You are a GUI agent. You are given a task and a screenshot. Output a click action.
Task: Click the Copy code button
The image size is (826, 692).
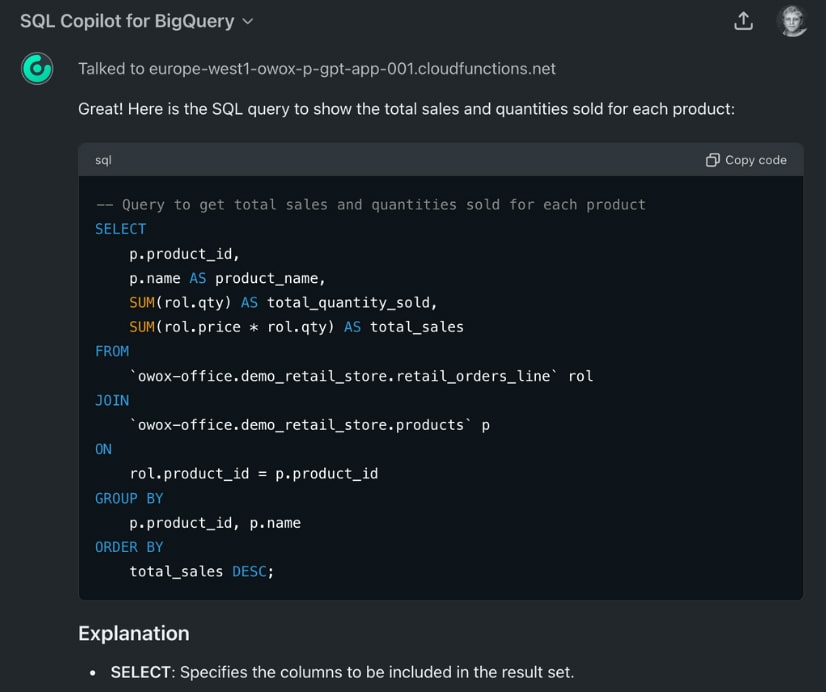(746, 160)
